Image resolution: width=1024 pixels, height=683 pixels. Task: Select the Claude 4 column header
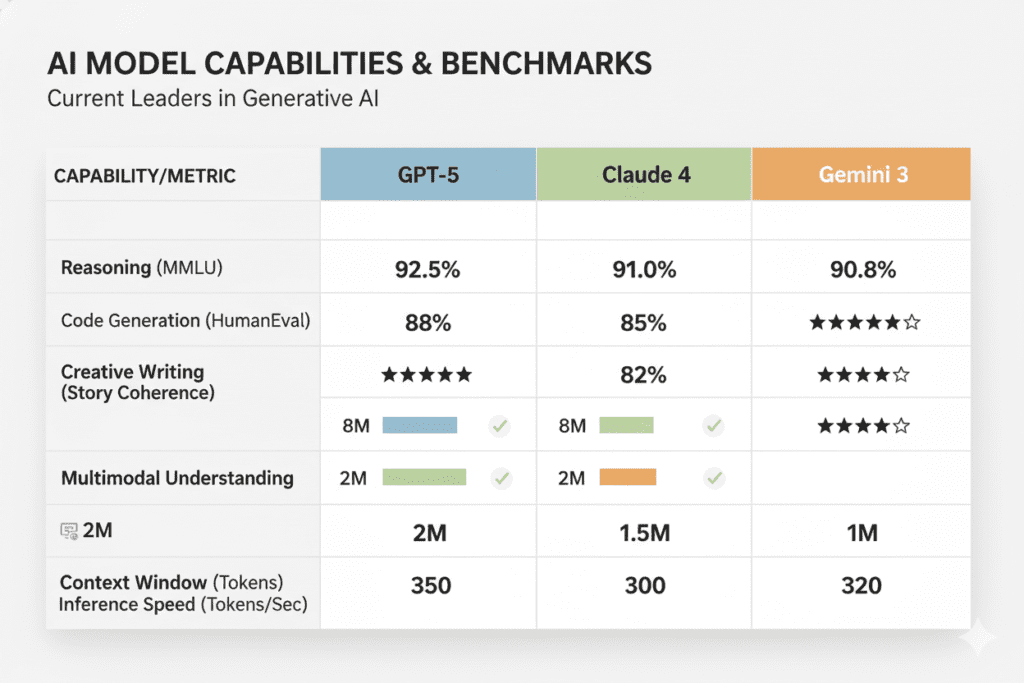645,175
